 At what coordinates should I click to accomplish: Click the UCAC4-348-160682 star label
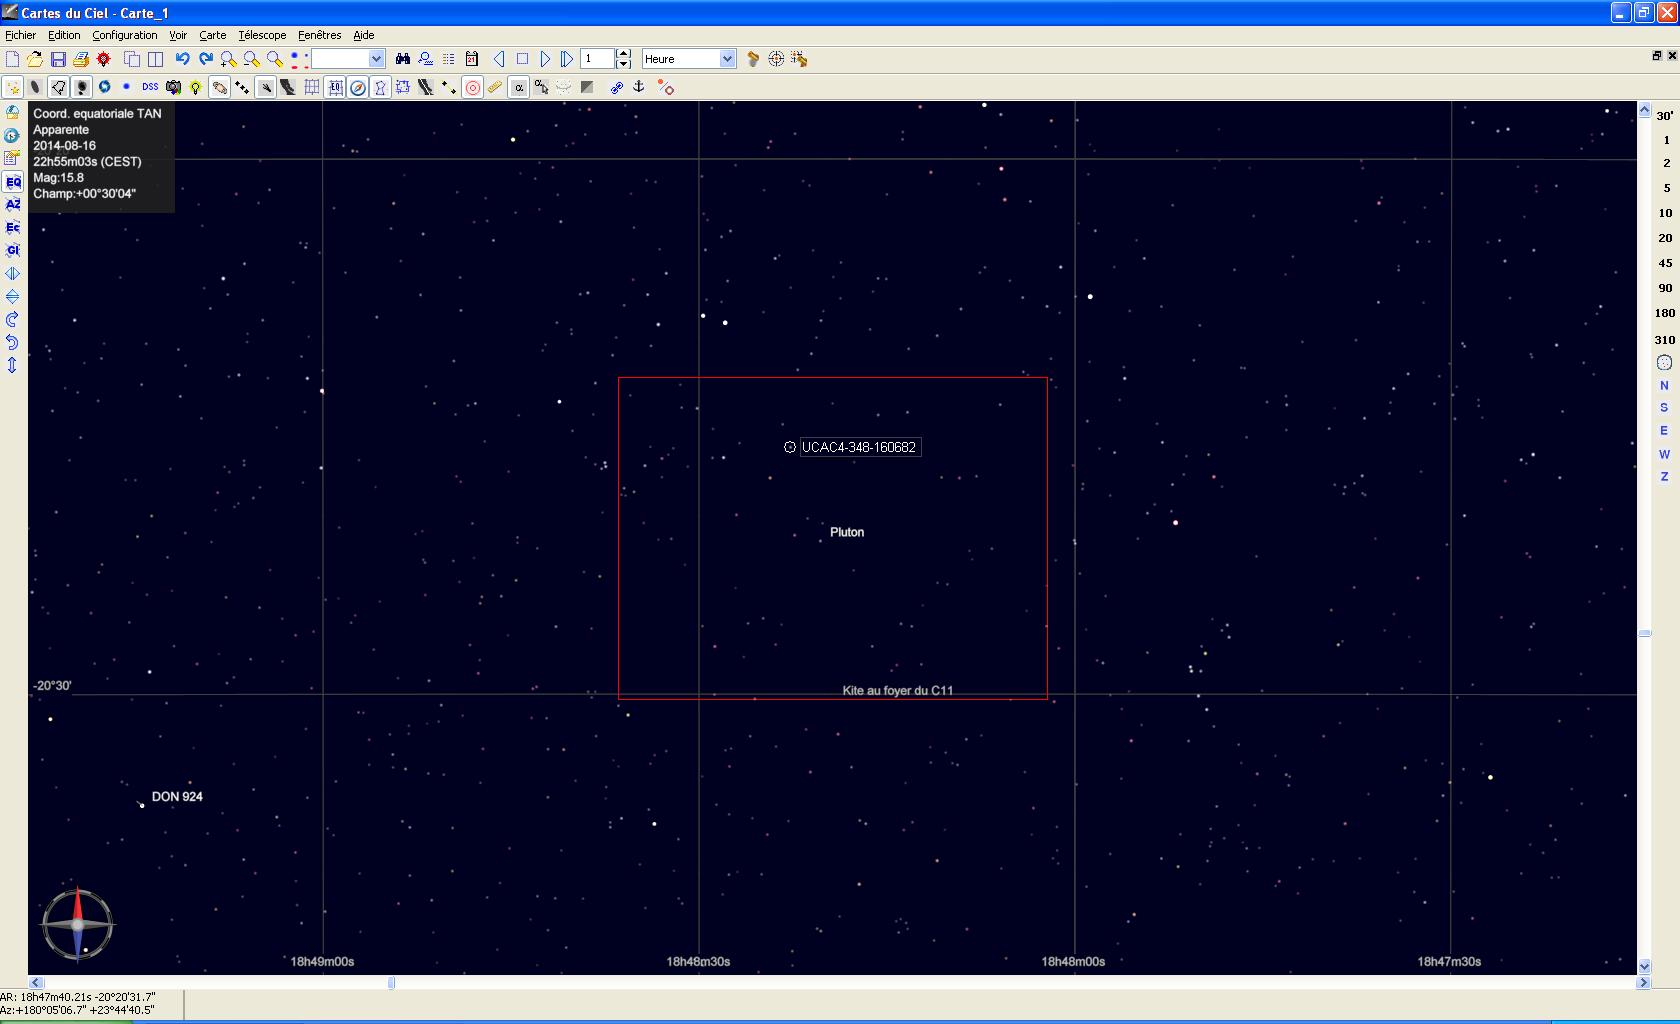click(x=859, y=448)
